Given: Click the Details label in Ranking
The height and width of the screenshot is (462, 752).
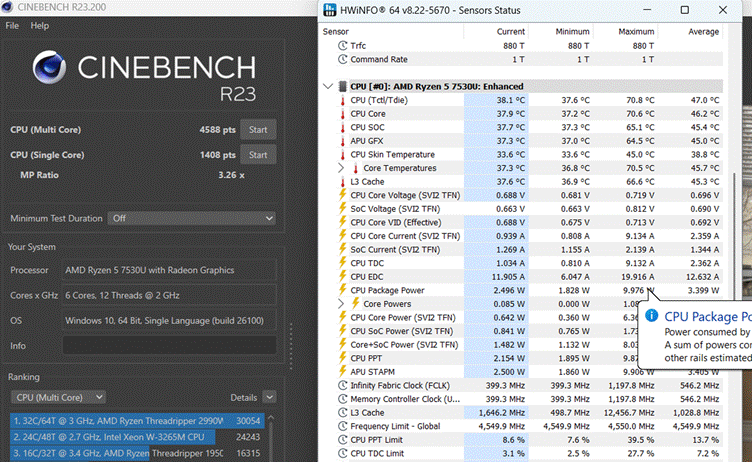Looking at the screenshot, I should coord(244,397).
